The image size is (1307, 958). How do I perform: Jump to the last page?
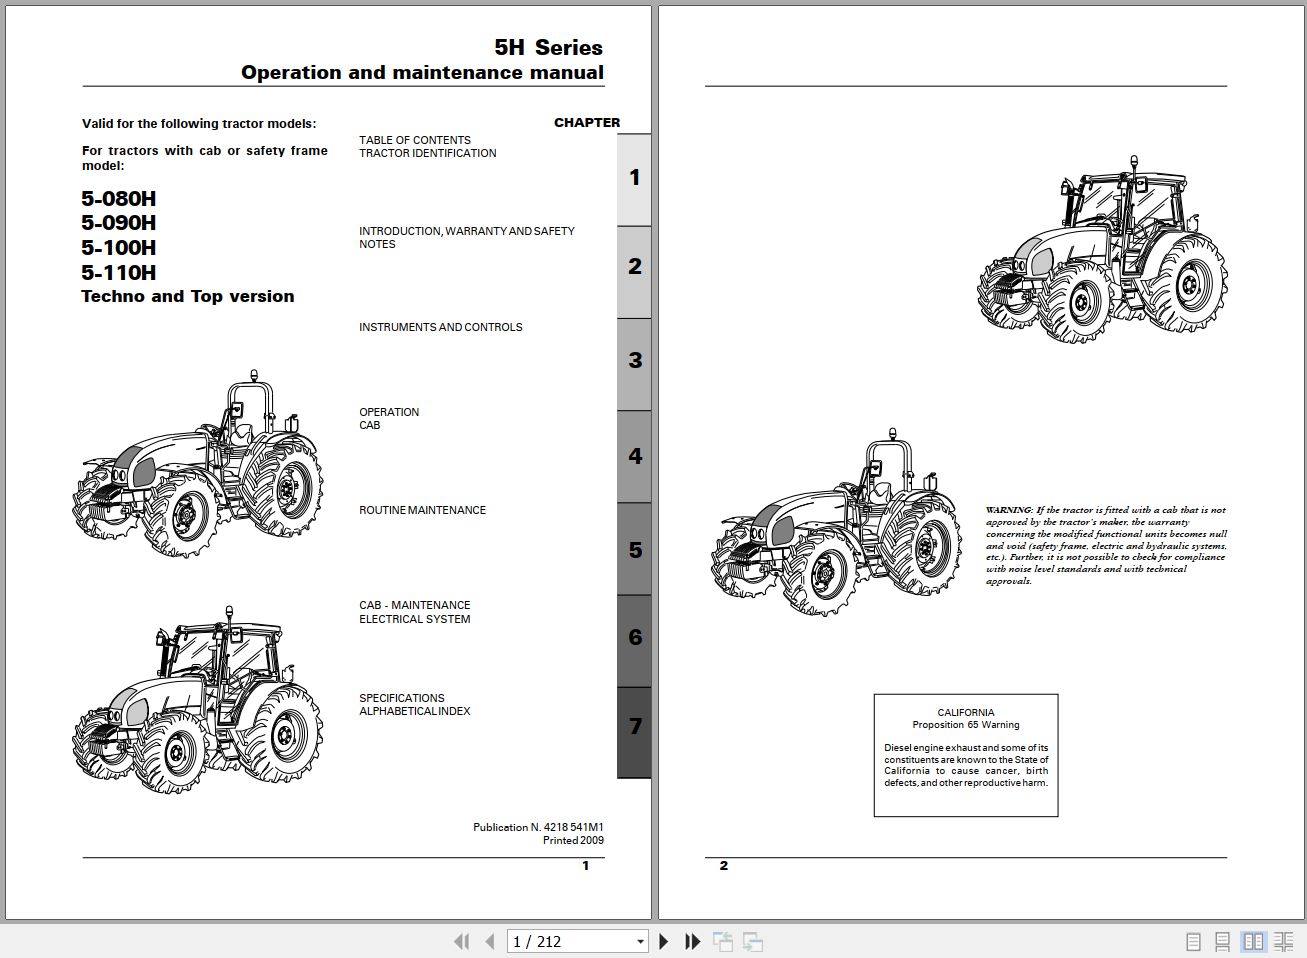(x=692, y=941)
